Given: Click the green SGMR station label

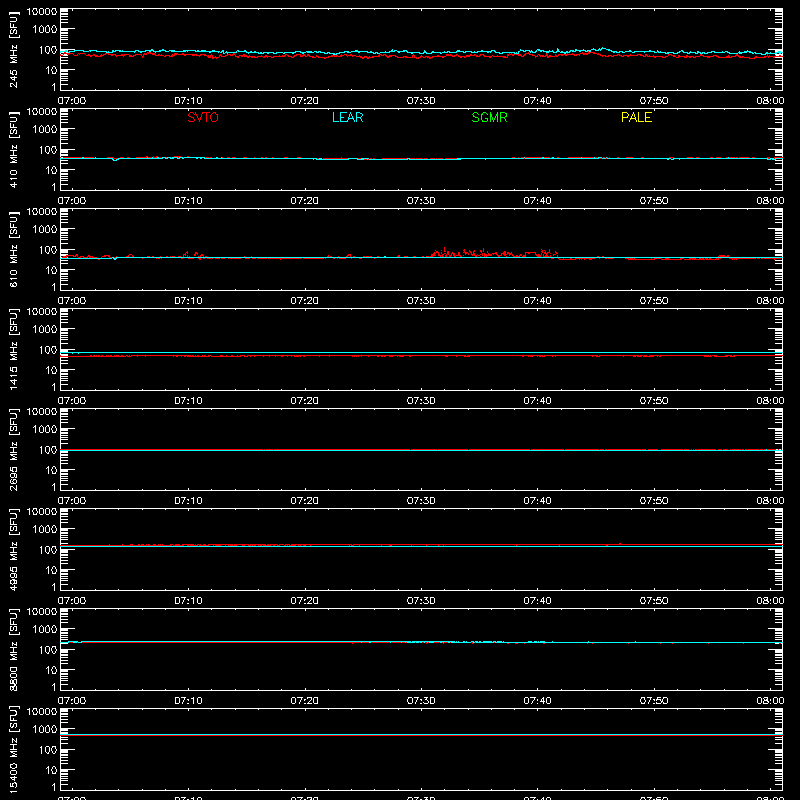Looking at the screenshot, I should (489, 117).
